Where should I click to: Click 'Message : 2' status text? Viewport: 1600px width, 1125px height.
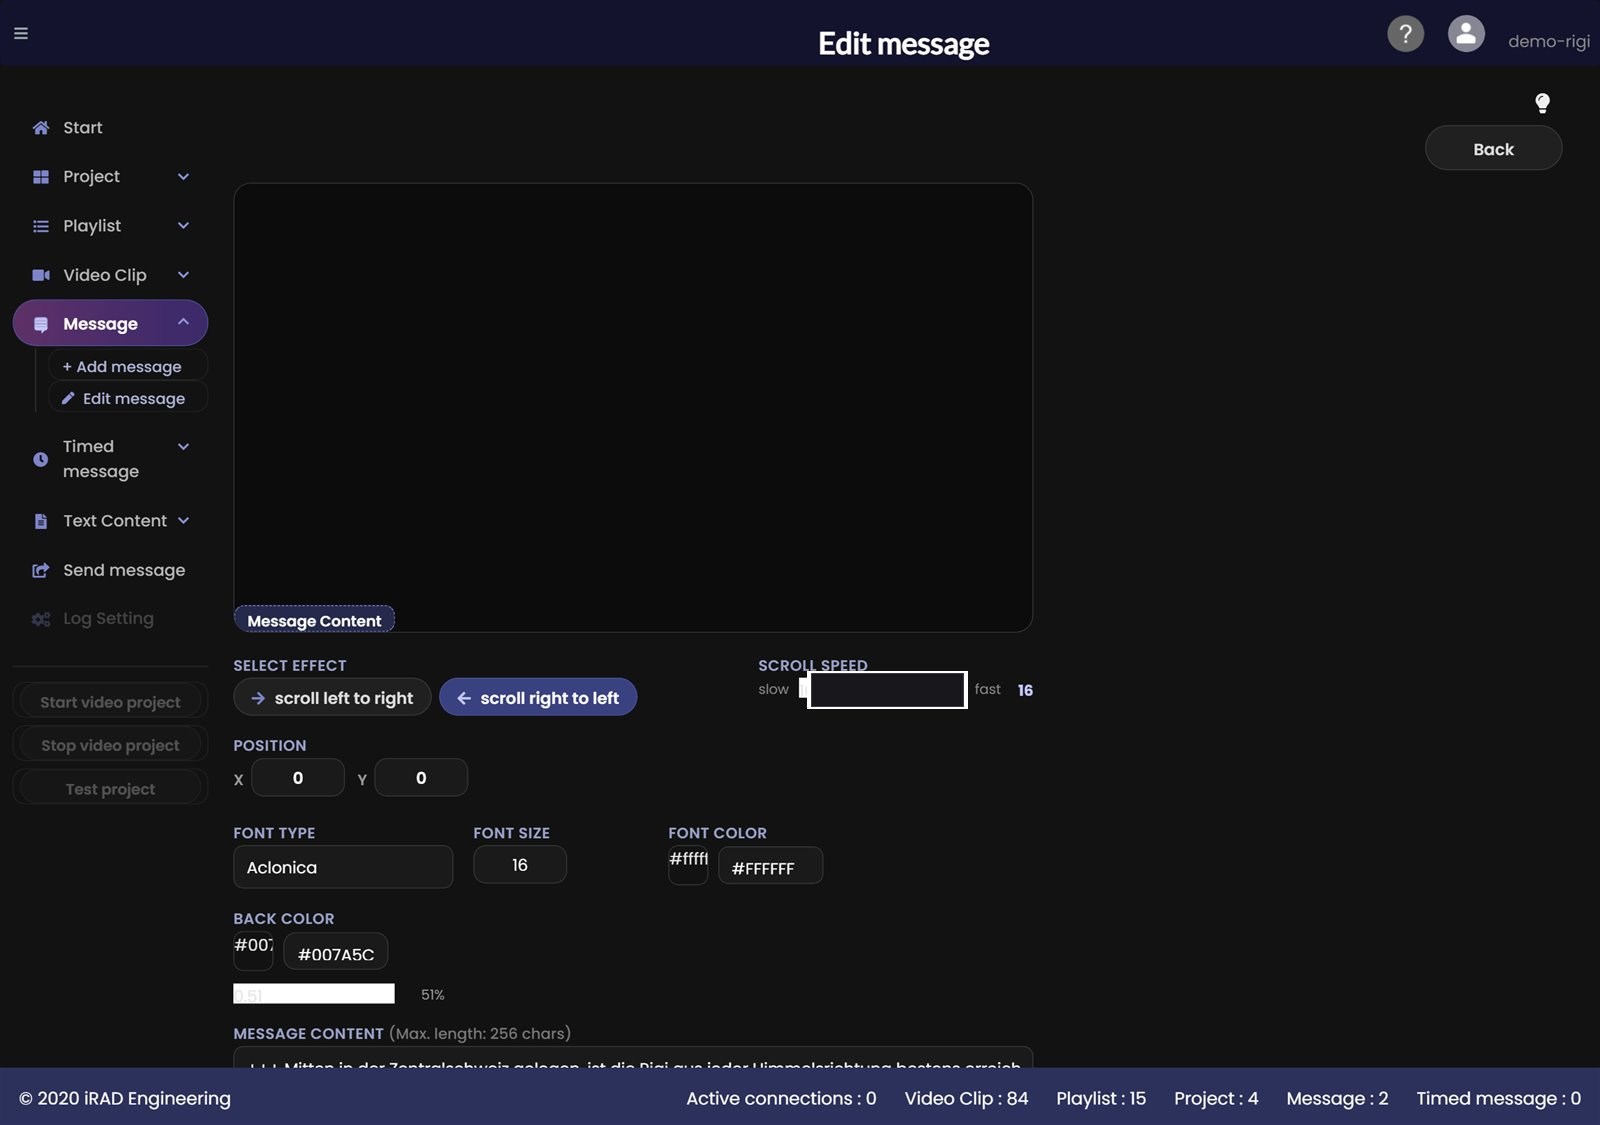(x=1337, y=1098)
